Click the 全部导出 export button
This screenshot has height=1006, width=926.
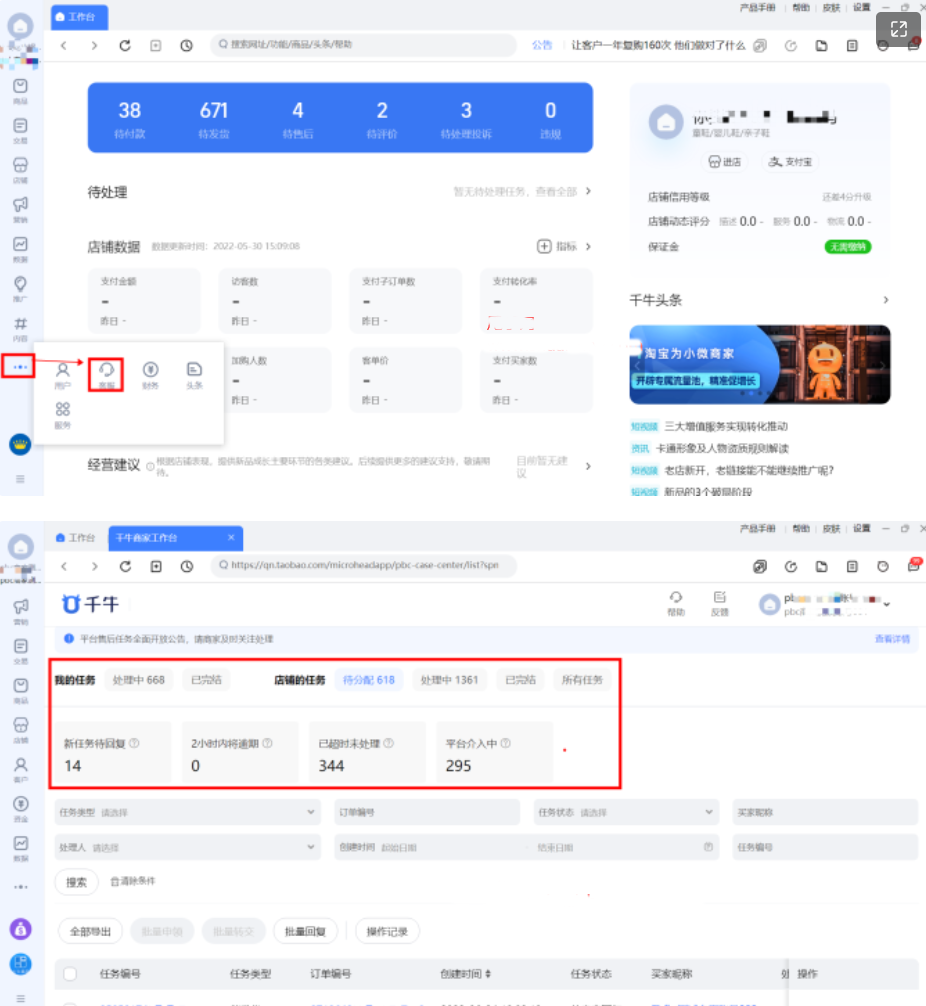click(x=90, y=931)
